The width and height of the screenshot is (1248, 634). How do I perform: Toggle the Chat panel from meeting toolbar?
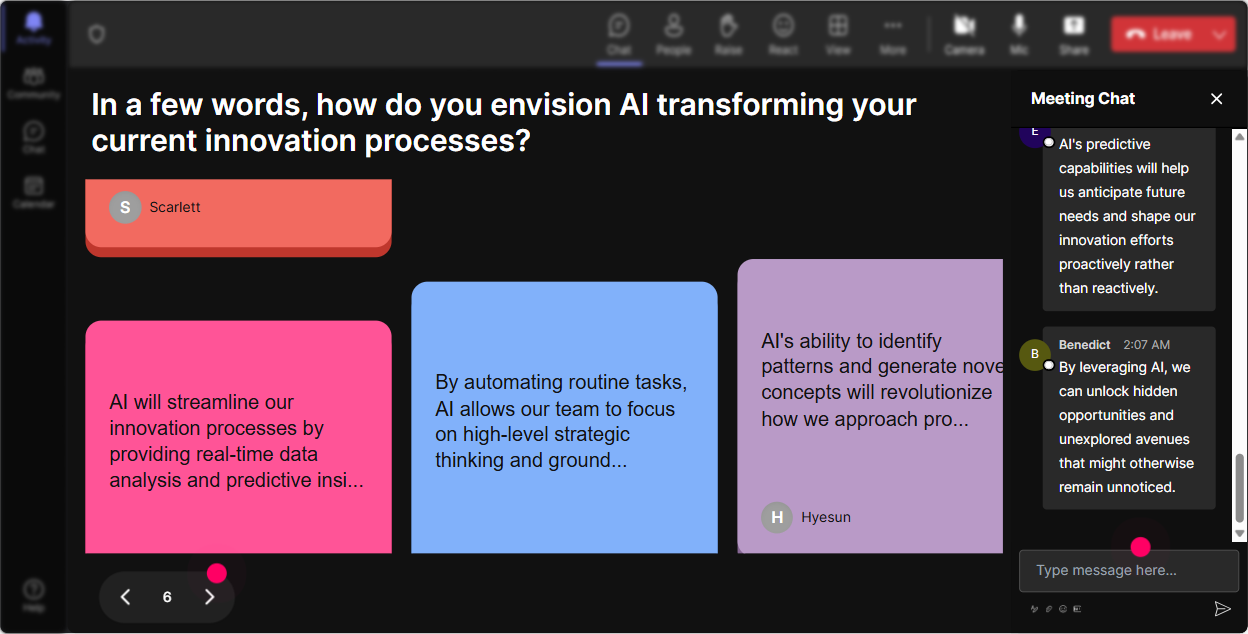619,34
